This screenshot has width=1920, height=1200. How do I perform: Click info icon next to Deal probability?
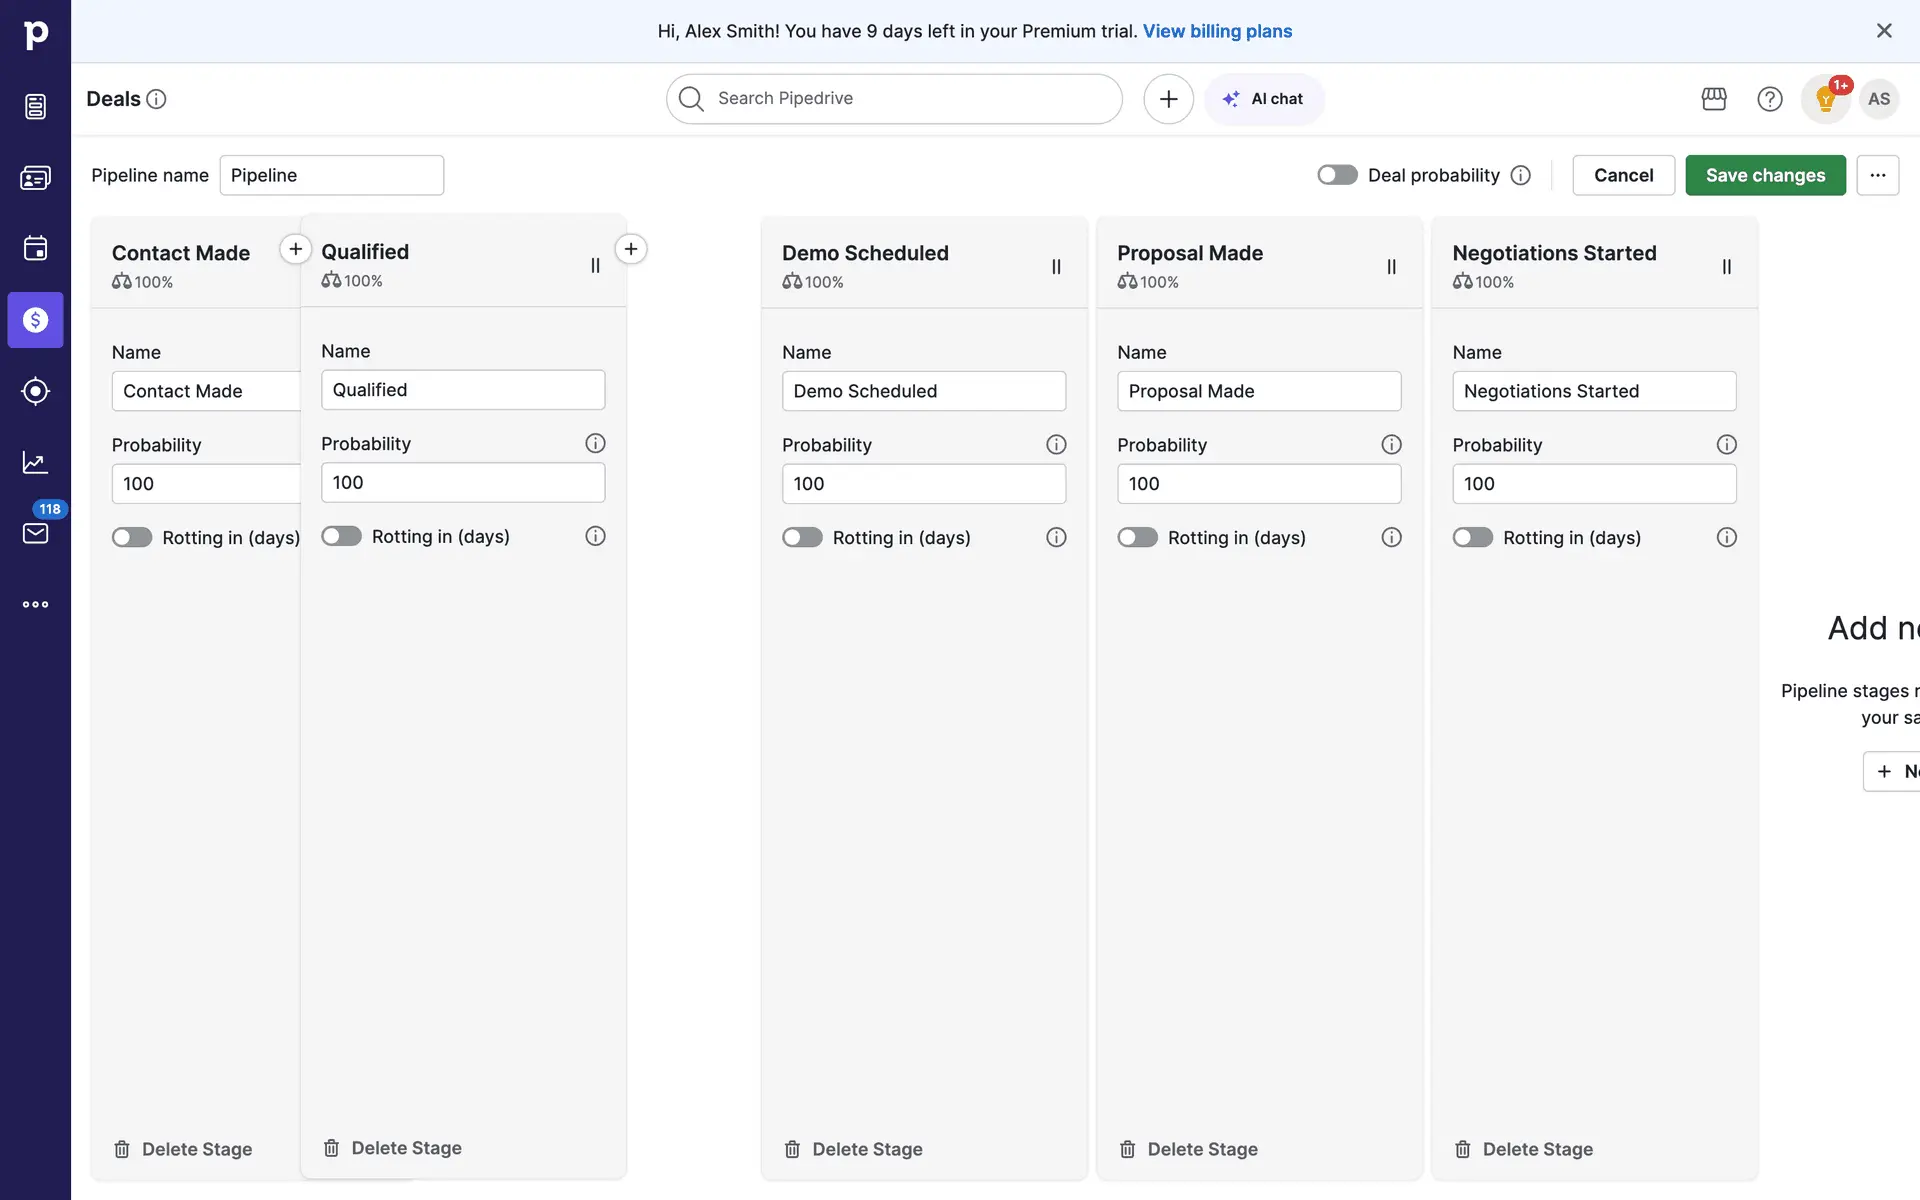click(1521, 175)
